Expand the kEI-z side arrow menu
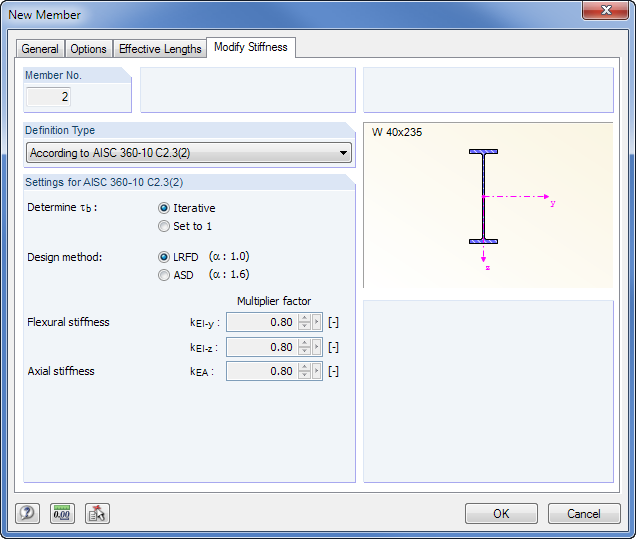This screenshot has width=636, height=539. [x=317, y=347]
